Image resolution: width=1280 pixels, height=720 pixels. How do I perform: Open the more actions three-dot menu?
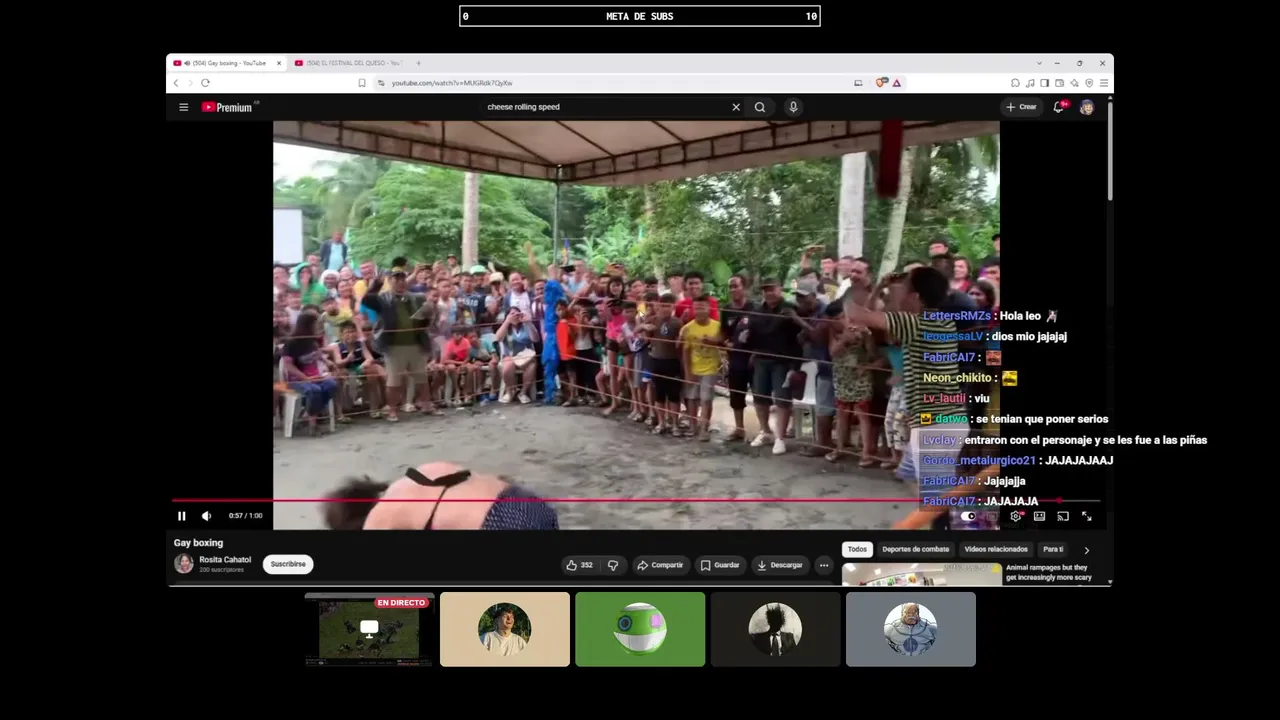pos(824,565)
